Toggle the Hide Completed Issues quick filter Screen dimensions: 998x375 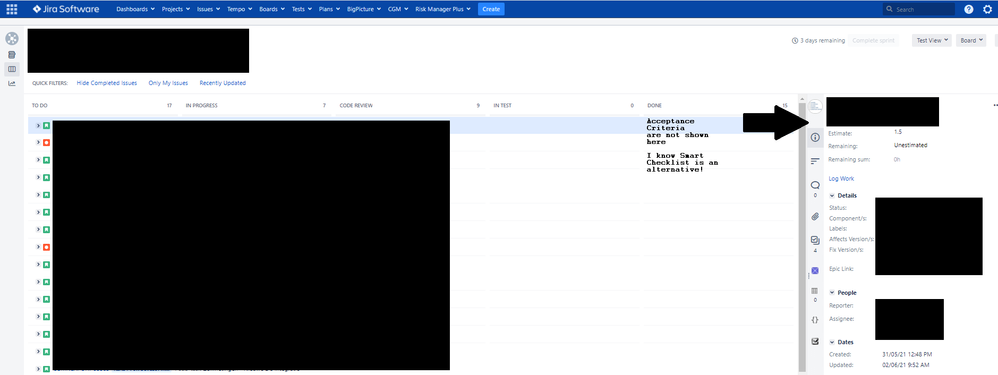tap(107, 83)
